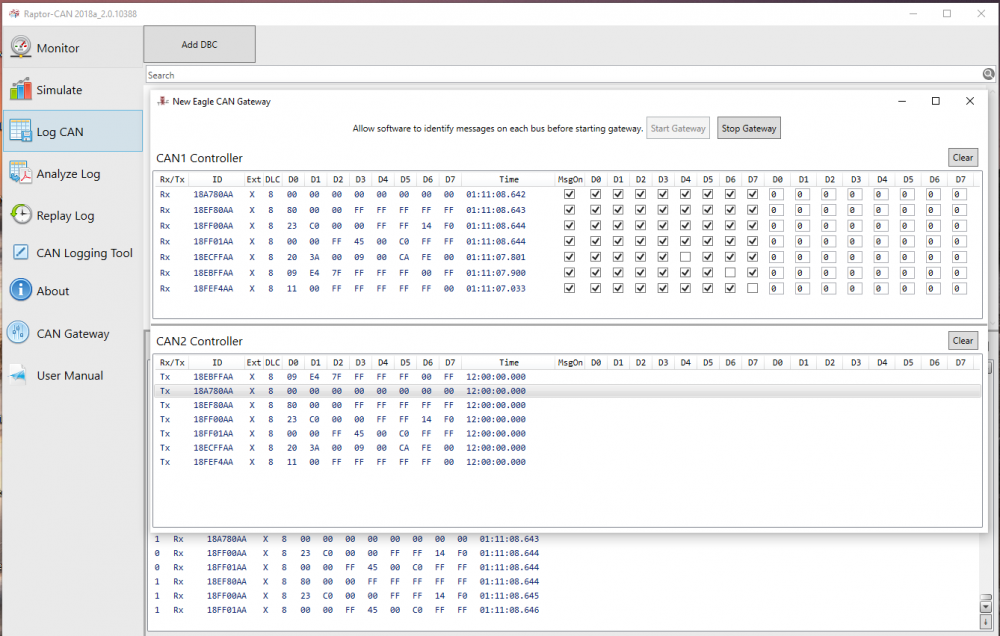The image size is (1000, 636).
Task: Click the About info icon
Action: [x=20, y=291]
